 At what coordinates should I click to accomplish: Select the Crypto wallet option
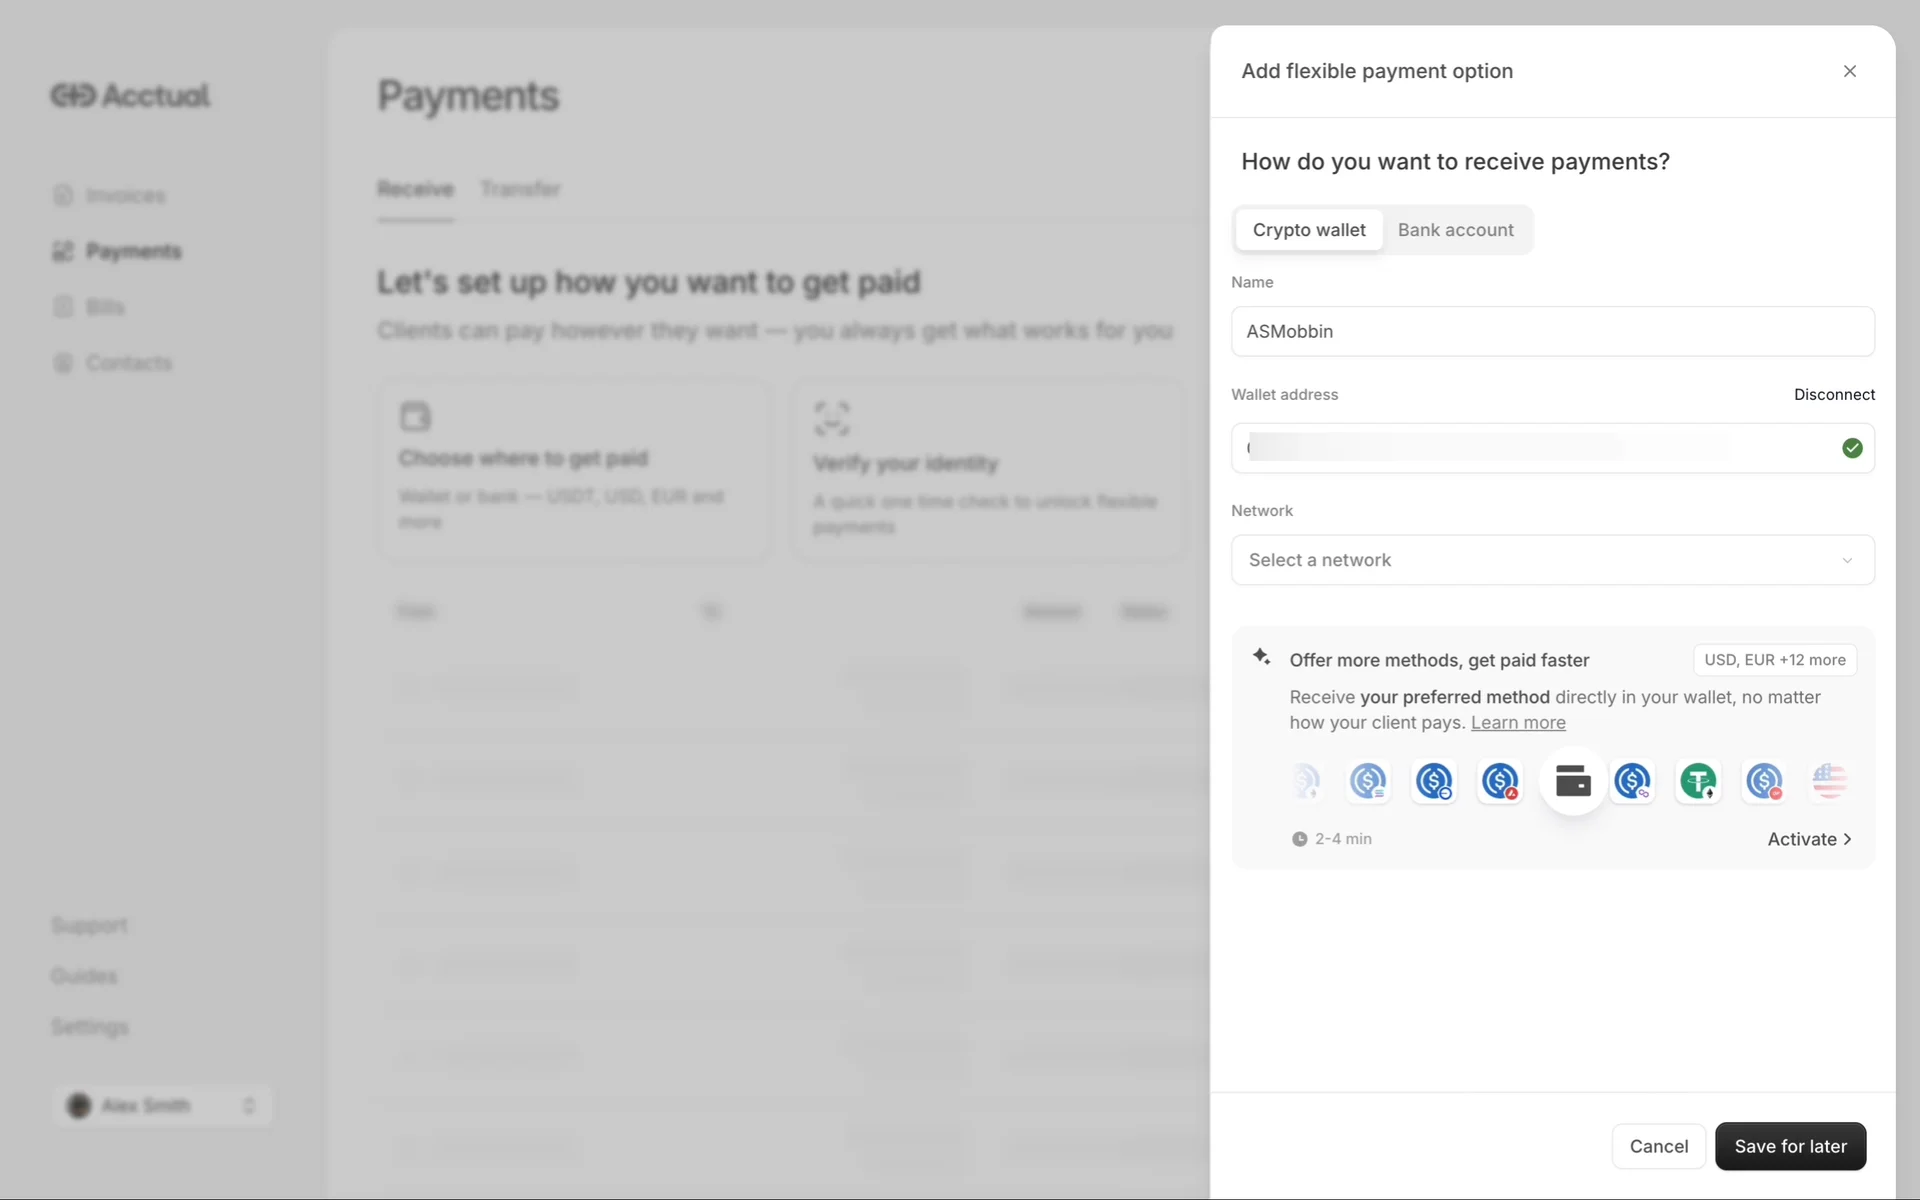coord(1308,230)
